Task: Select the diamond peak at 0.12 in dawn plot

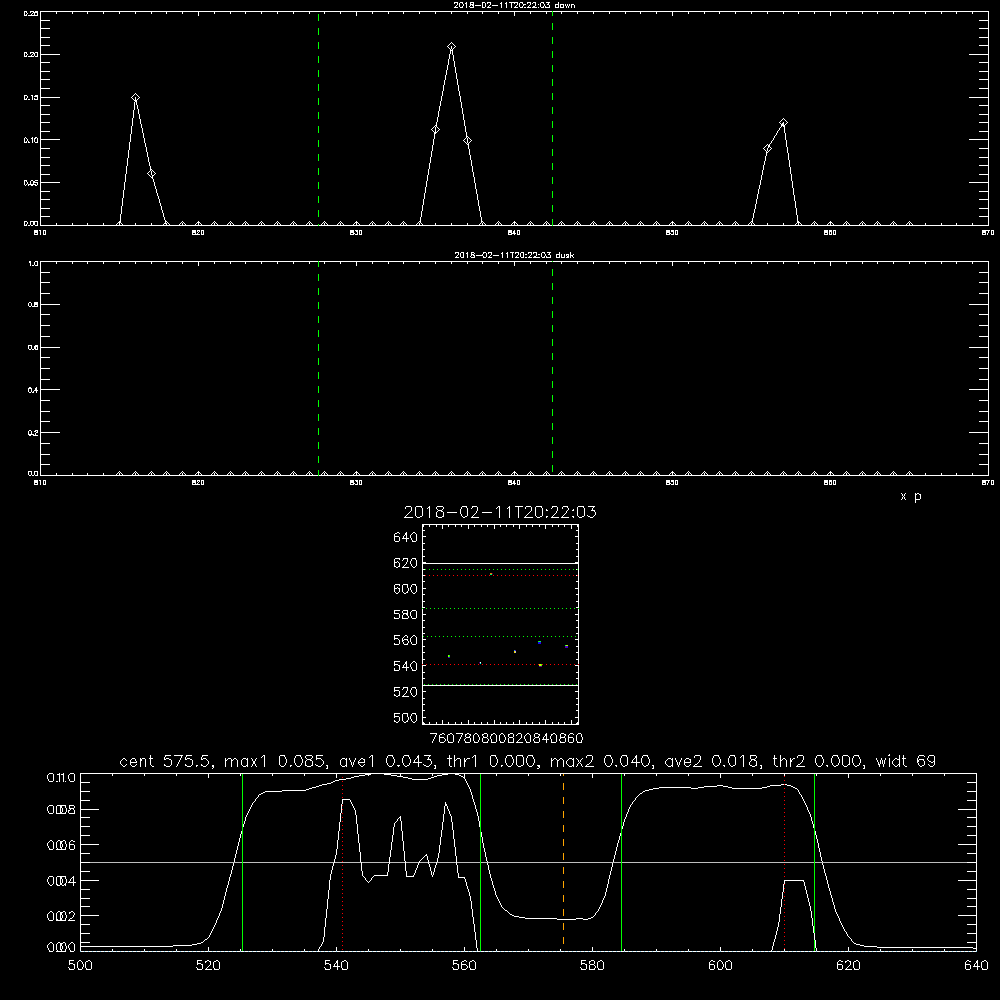Action: [783, 122]
